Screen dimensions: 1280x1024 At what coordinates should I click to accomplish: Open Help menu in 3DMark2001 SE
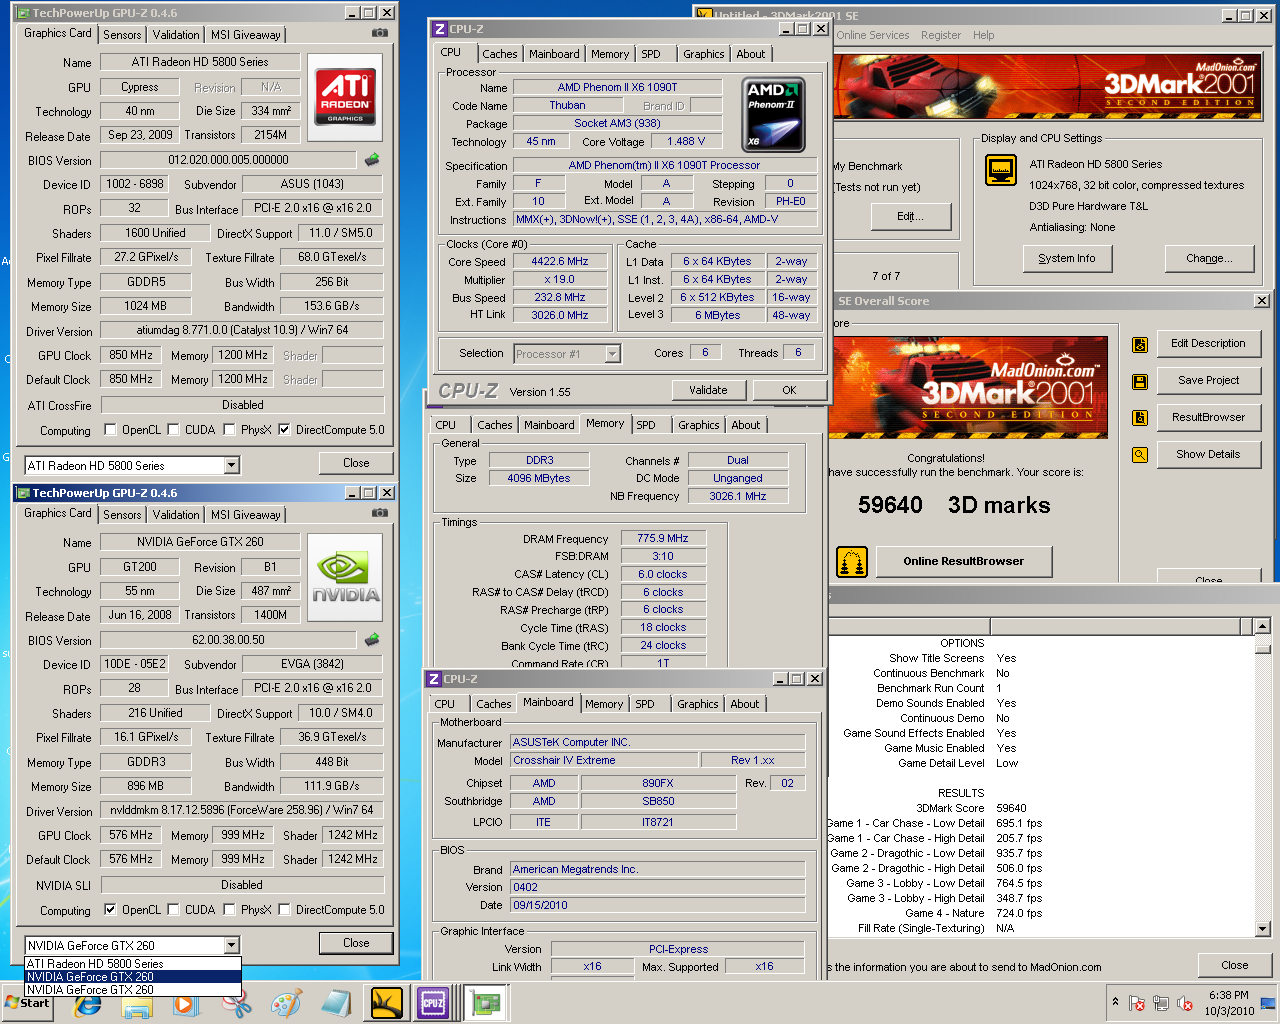click(984, 35)
